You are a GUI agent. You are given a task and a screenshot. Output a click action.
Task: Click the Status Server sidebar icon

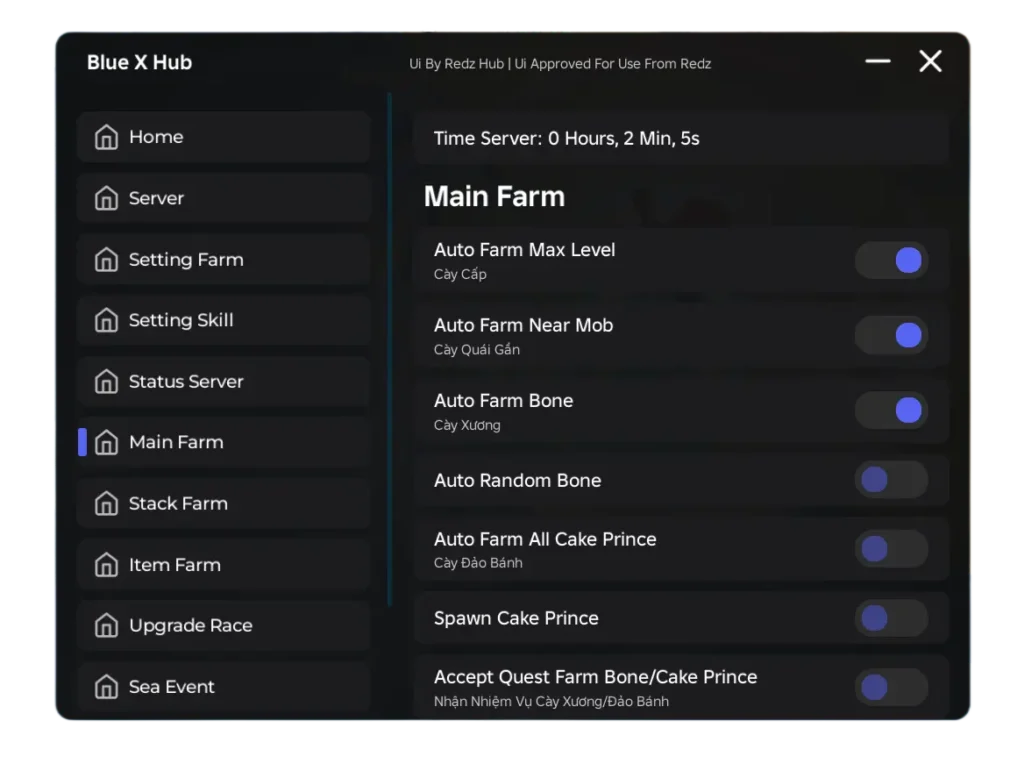tap(106, 382)
